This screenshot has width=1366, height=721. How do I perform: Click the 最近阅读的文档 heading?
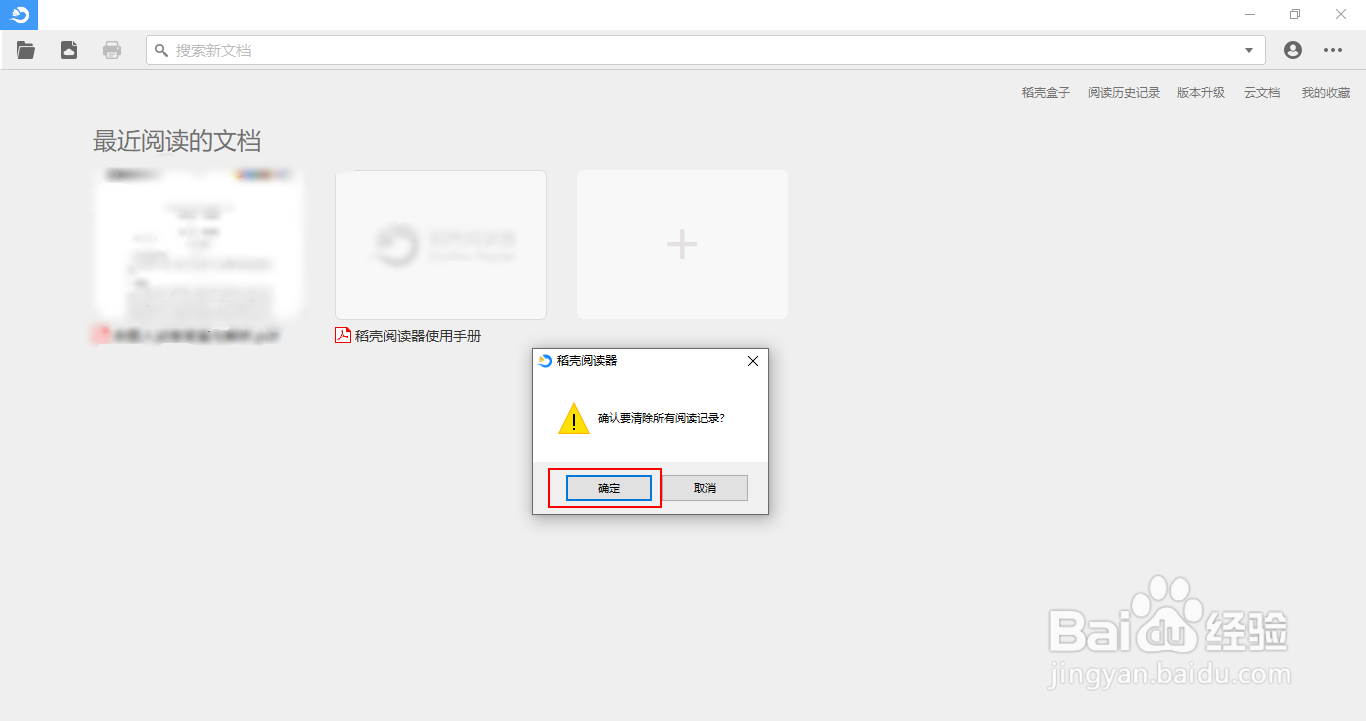[177, 141]
